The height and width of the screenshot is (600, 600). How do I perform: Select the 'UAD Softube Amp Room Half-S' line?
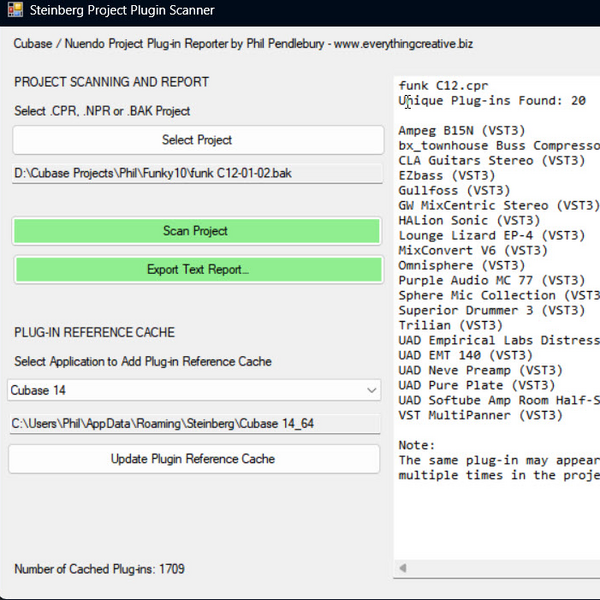point(499,400)
